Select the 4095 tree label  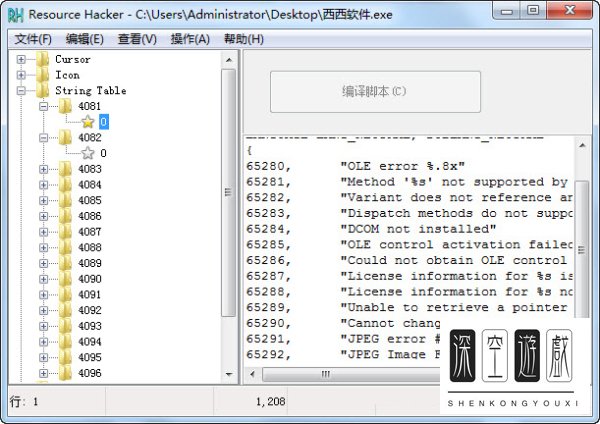(x=90, y=357)
